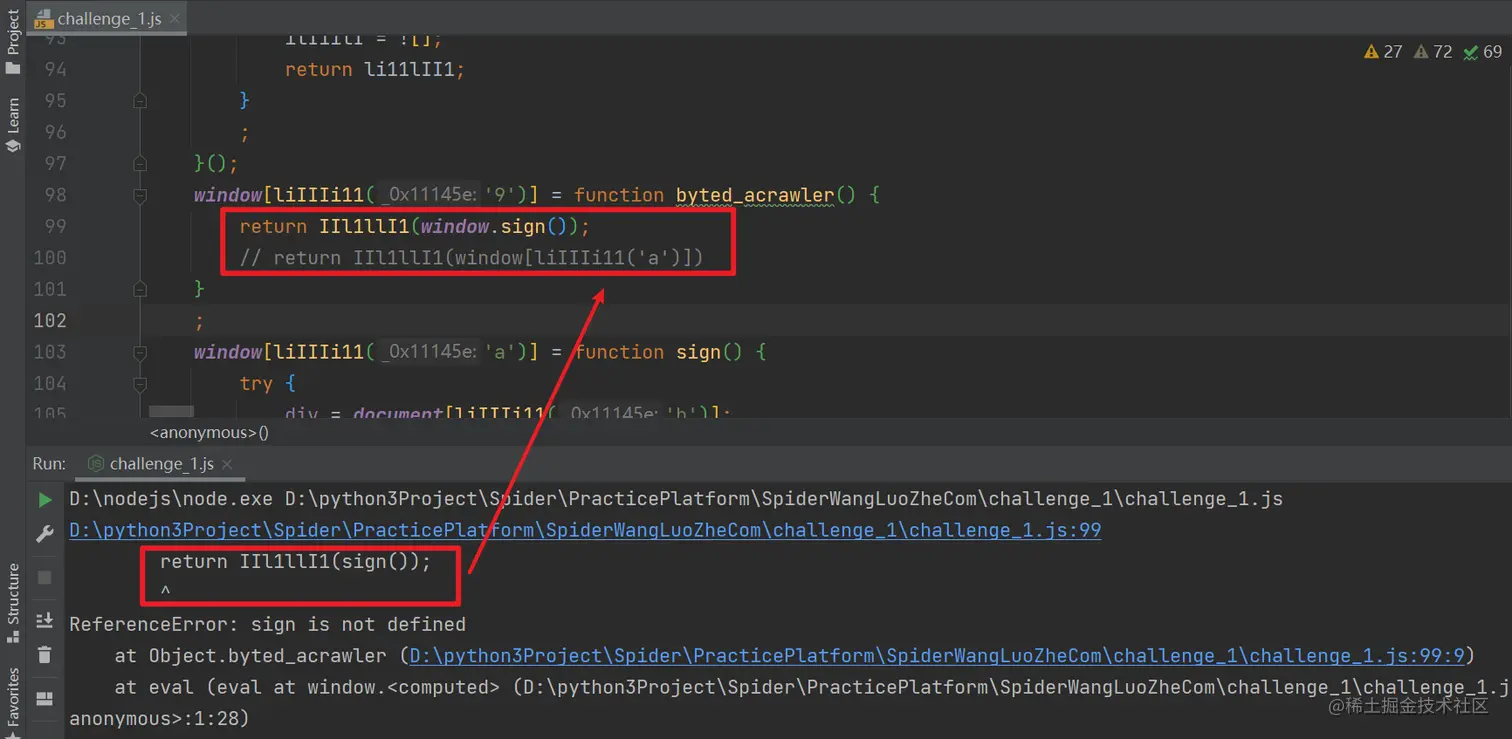Close the challenge_1.js Run tab
1512x739 pixels.
[x=227, y=464]
